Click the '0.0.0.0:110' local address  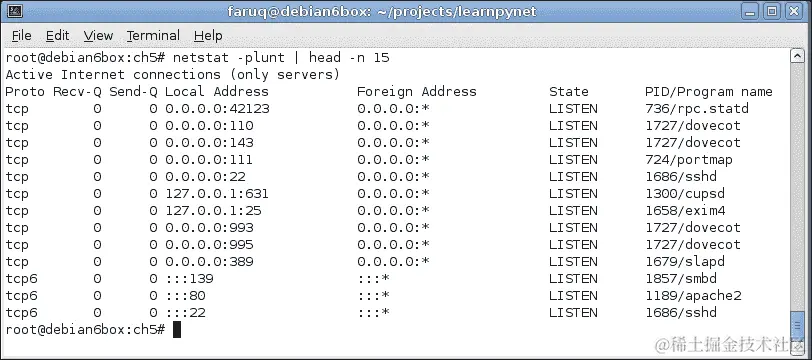209,126
